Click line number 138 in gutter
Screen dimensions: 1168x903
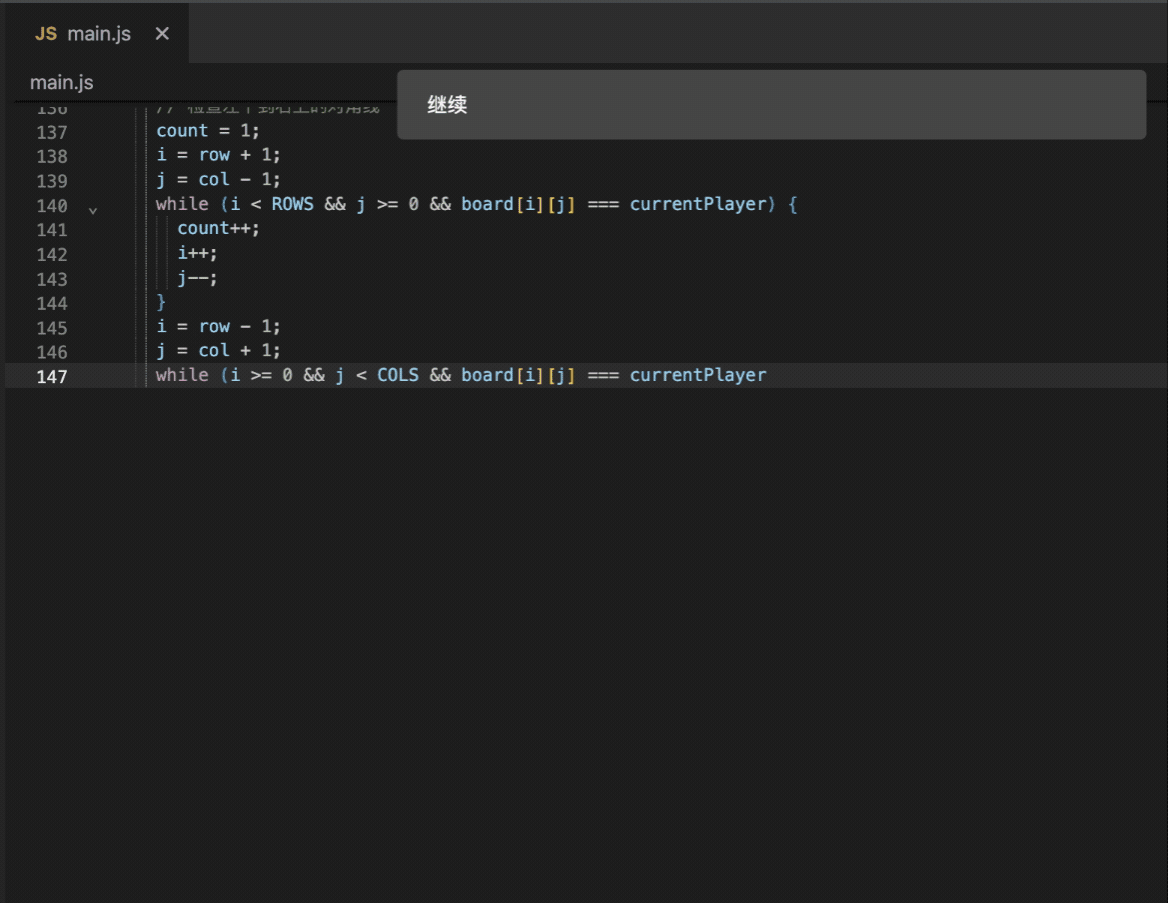[x=51, y=156]
